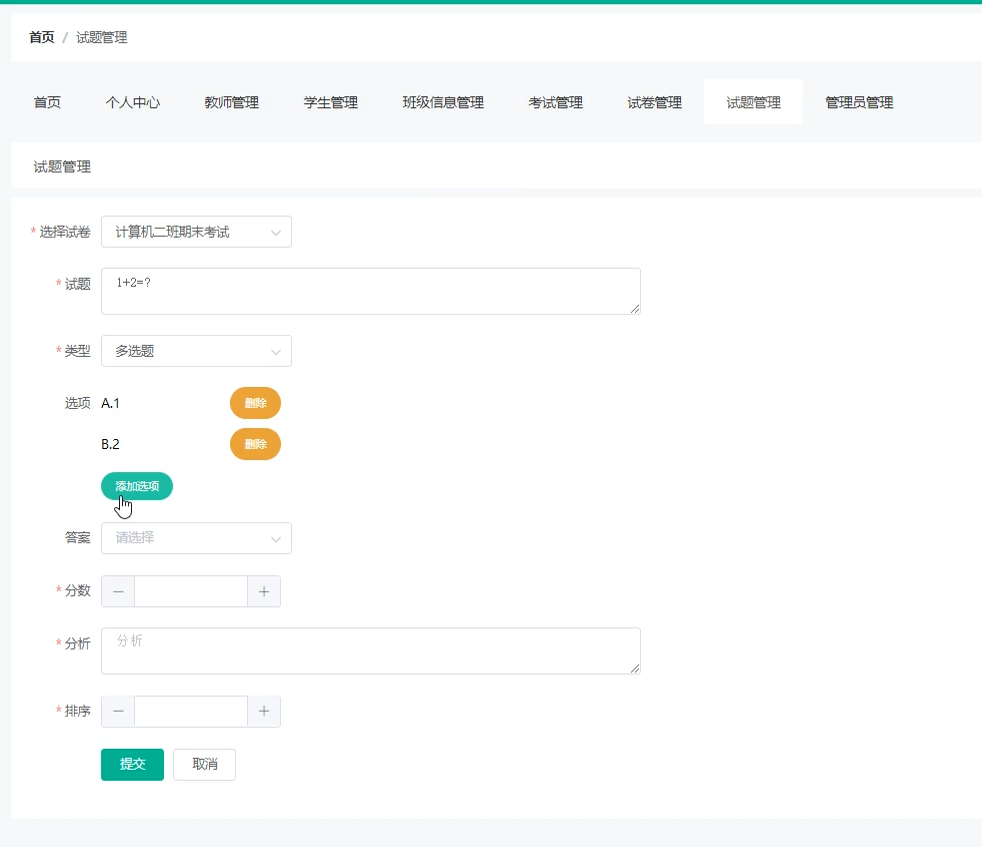Click resize handle of 分析 textarea
982x847 pixels.
635,668
